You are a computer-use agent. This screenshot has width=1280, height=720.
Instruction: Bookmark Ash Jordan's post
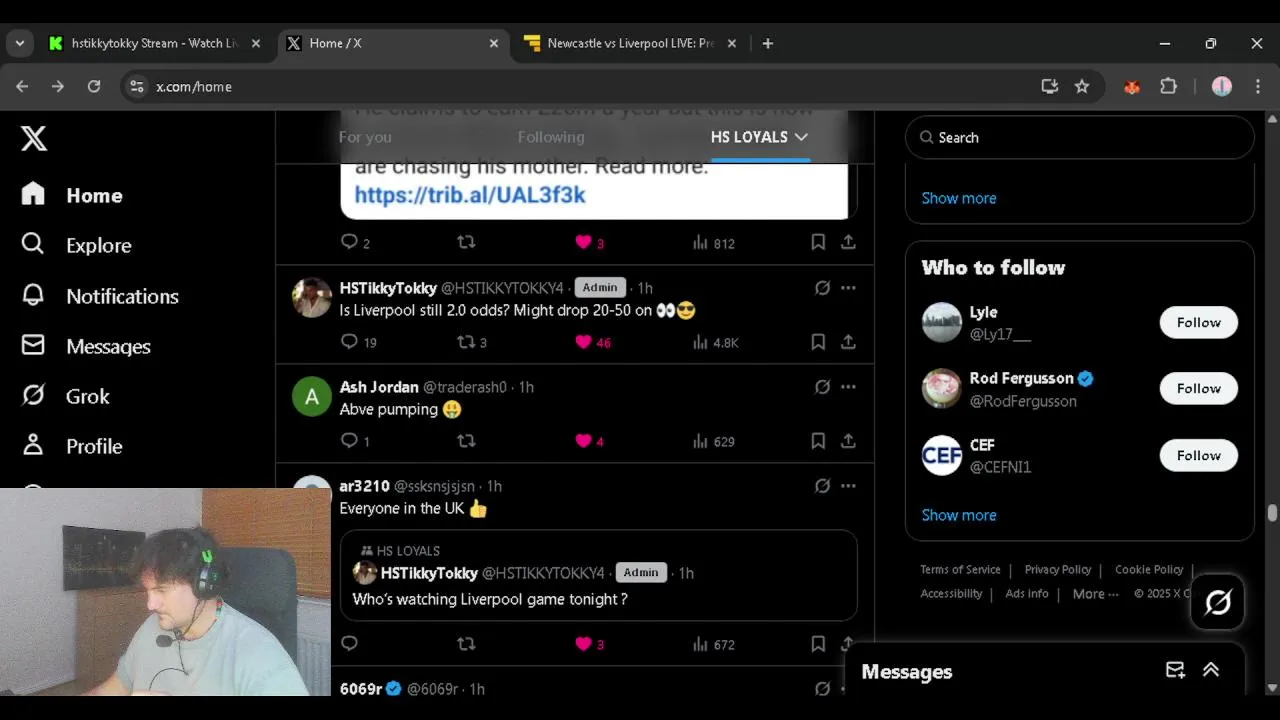point(818,441)
